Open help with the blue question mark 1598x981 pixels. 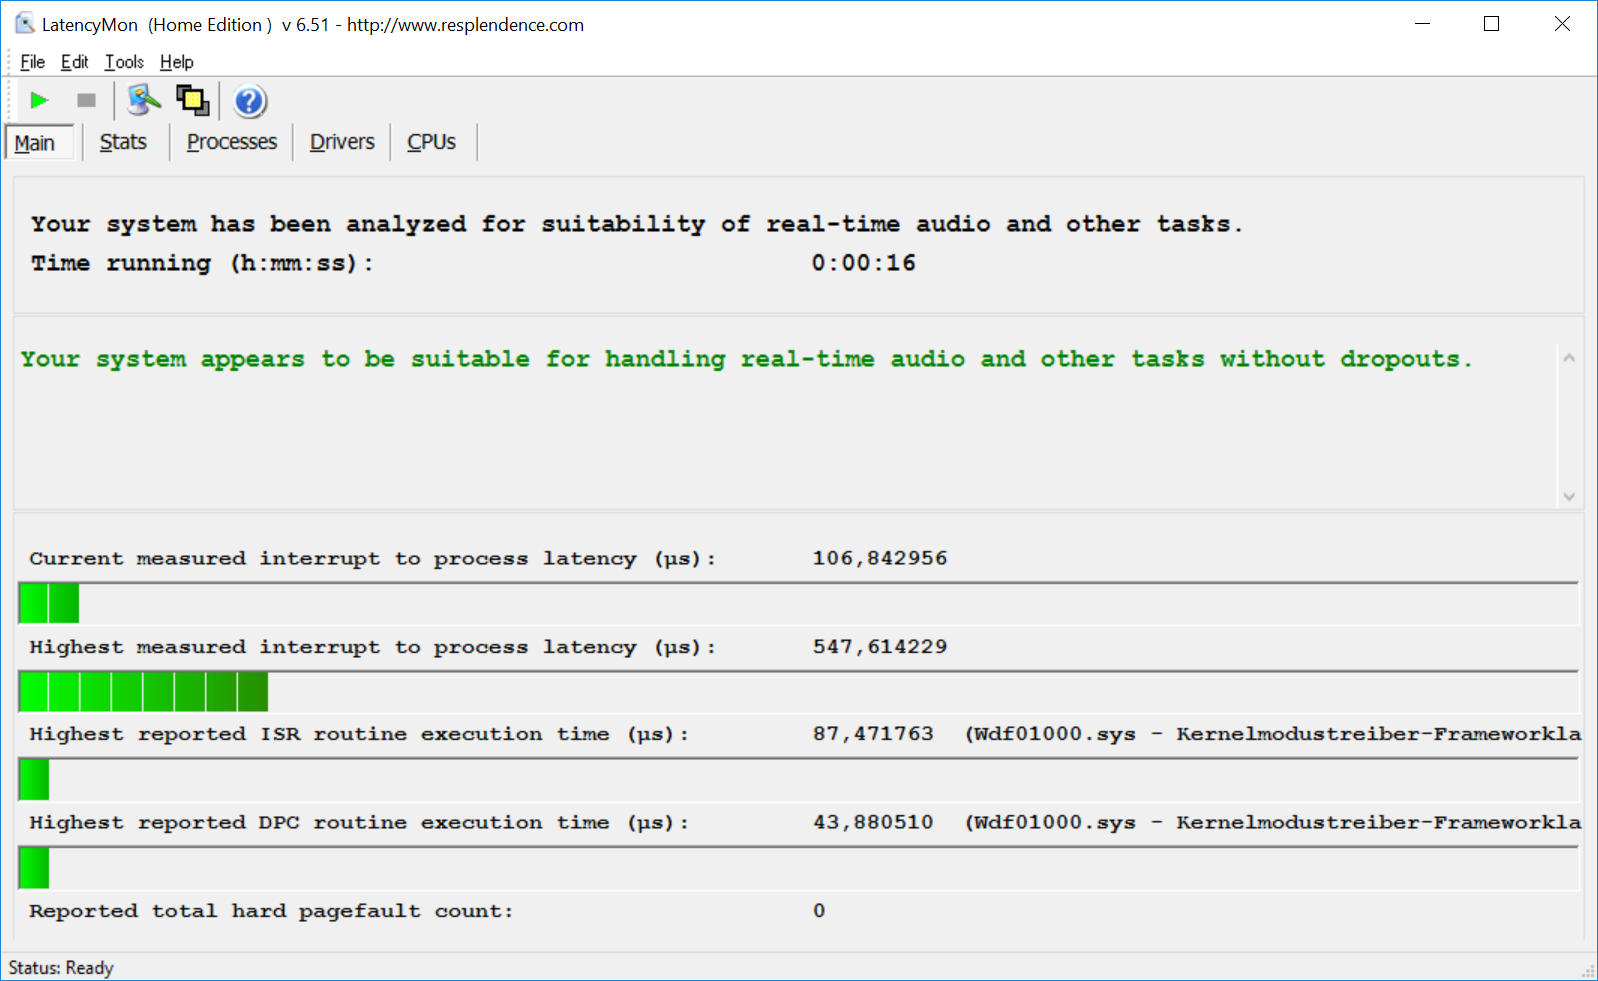(x=249, y=101)
